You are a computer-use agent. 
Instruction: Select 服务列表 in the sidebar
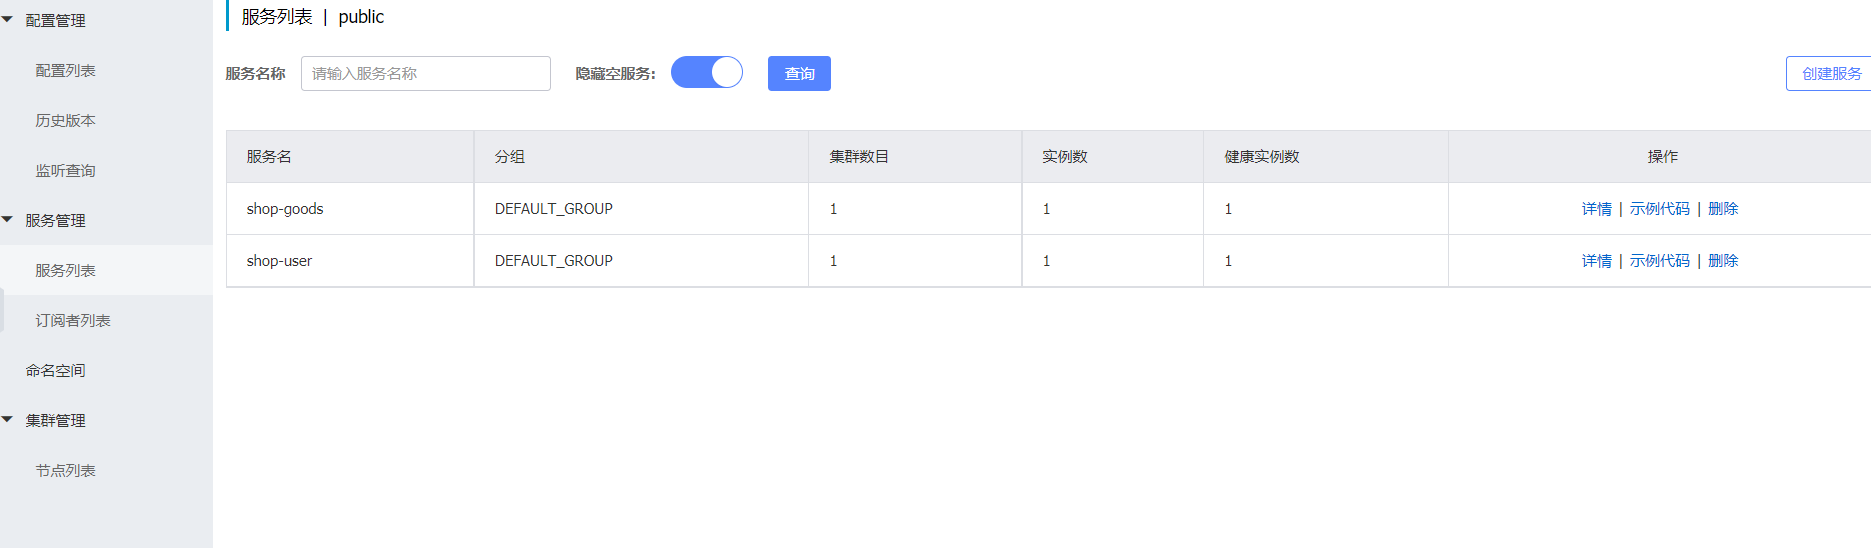pyautogui.click(x=65, y=270)
